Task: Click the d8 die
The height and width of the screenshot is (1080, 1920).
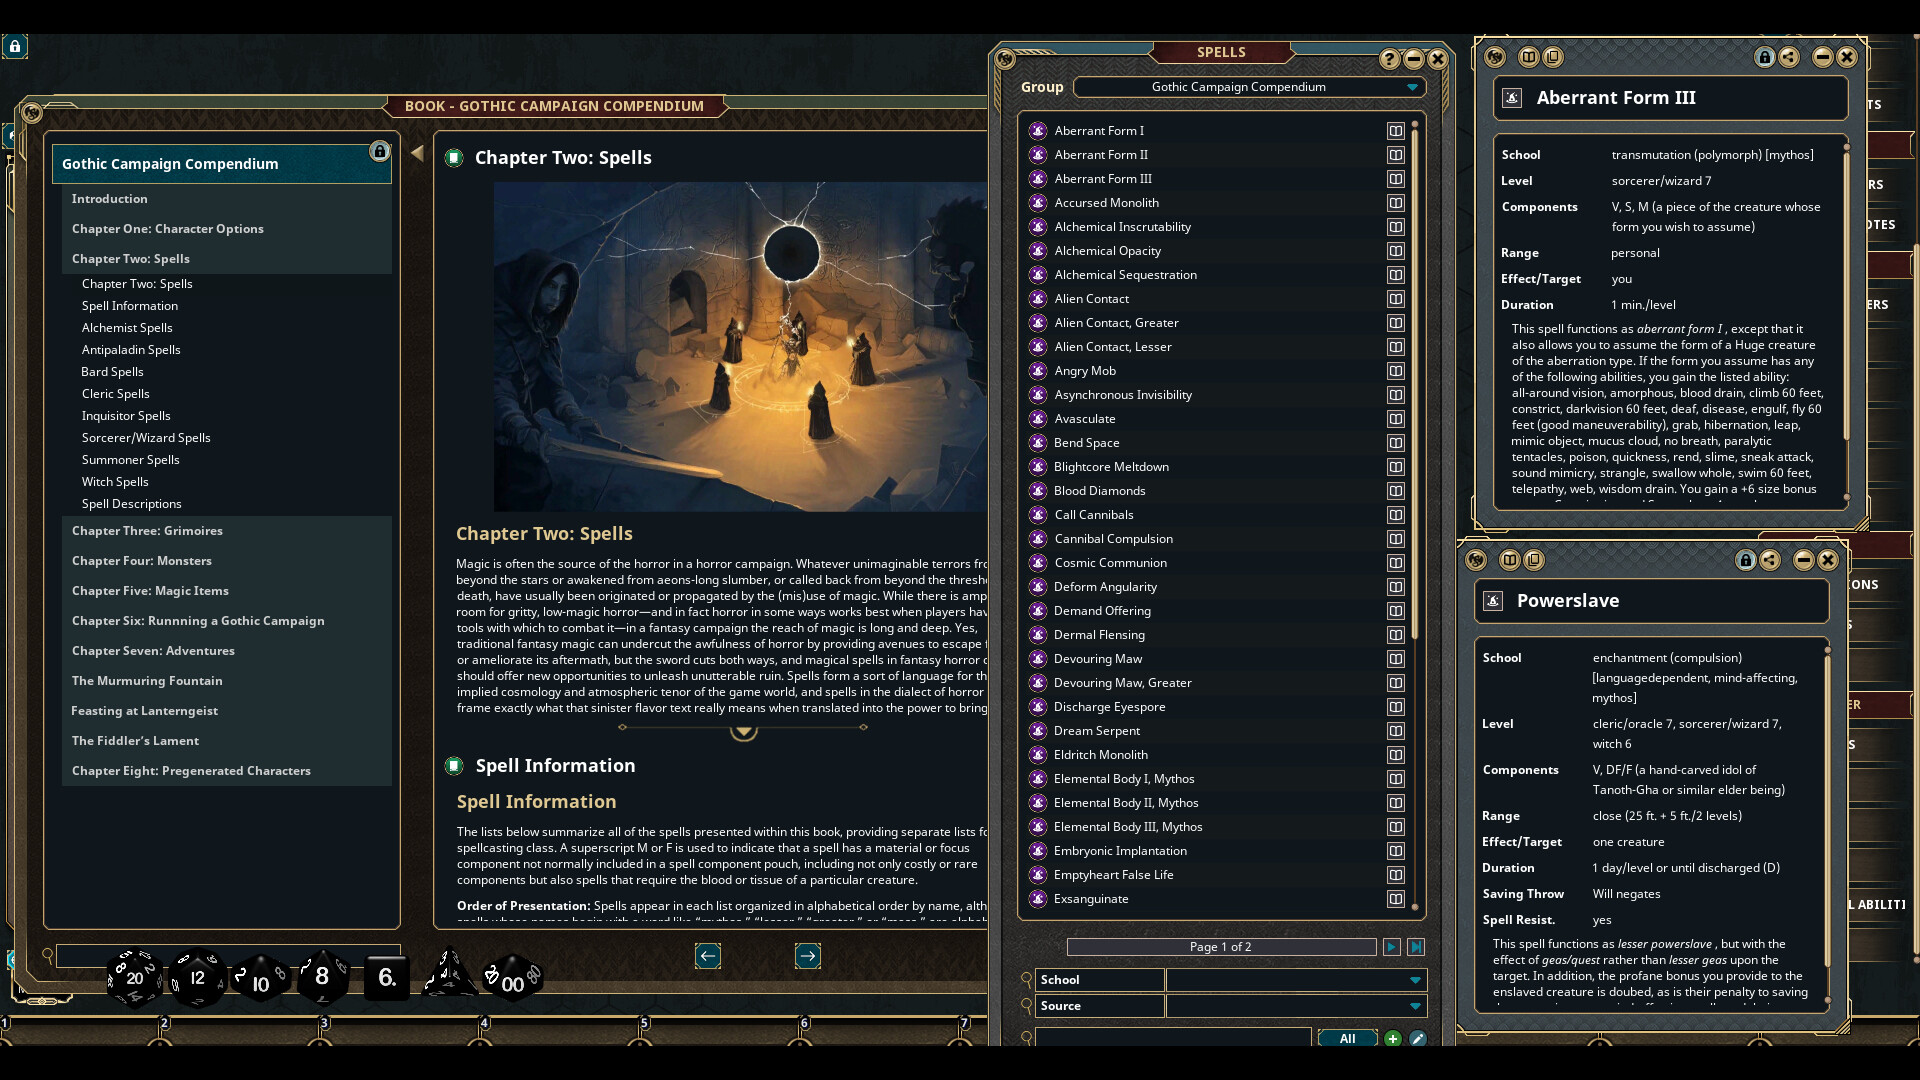Action: coord(322,976)
